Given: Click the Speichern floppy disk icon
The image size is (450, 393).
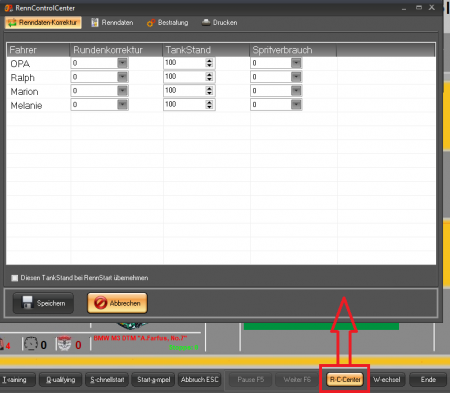Looking at the screenshot, I should tap(27, 303).
